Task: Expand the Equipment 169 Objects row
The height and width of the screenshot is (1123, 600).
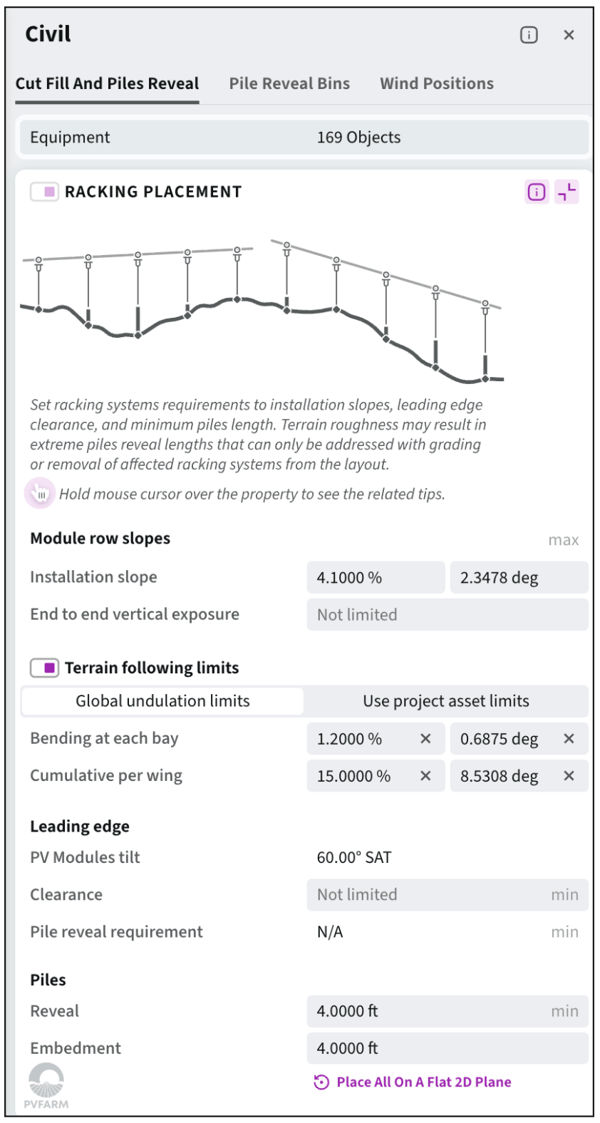Action: [x=304, y=138]
